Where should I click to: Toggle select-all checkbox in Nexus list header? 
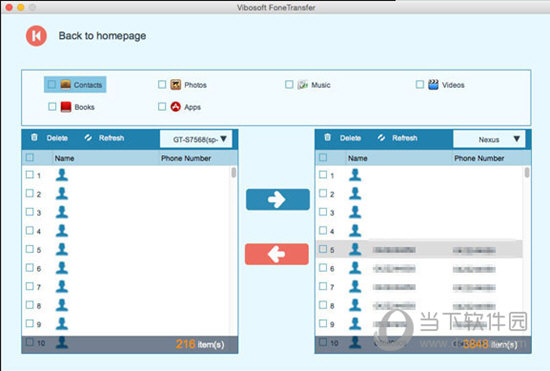323,157
